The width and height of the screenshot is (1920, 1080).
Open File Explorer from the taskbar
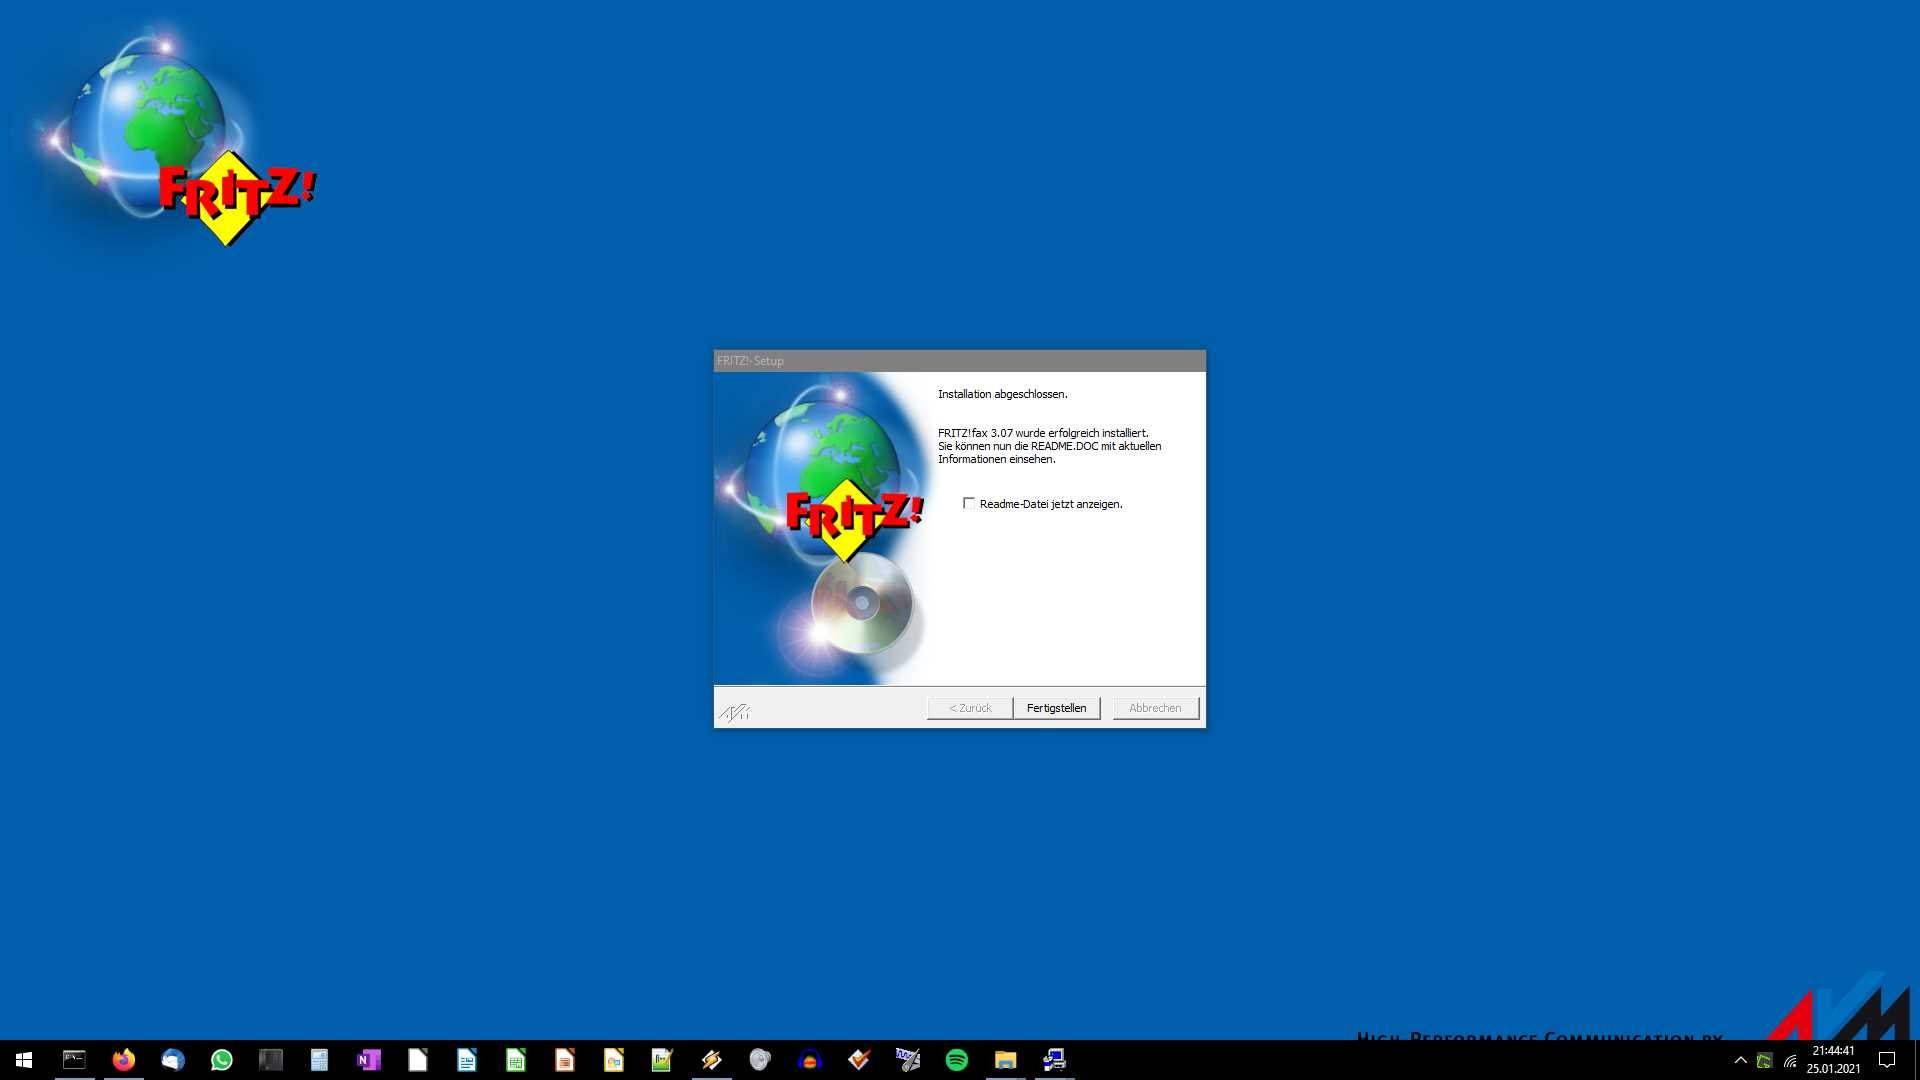pyautogui.click(x=1005, y=1060)
